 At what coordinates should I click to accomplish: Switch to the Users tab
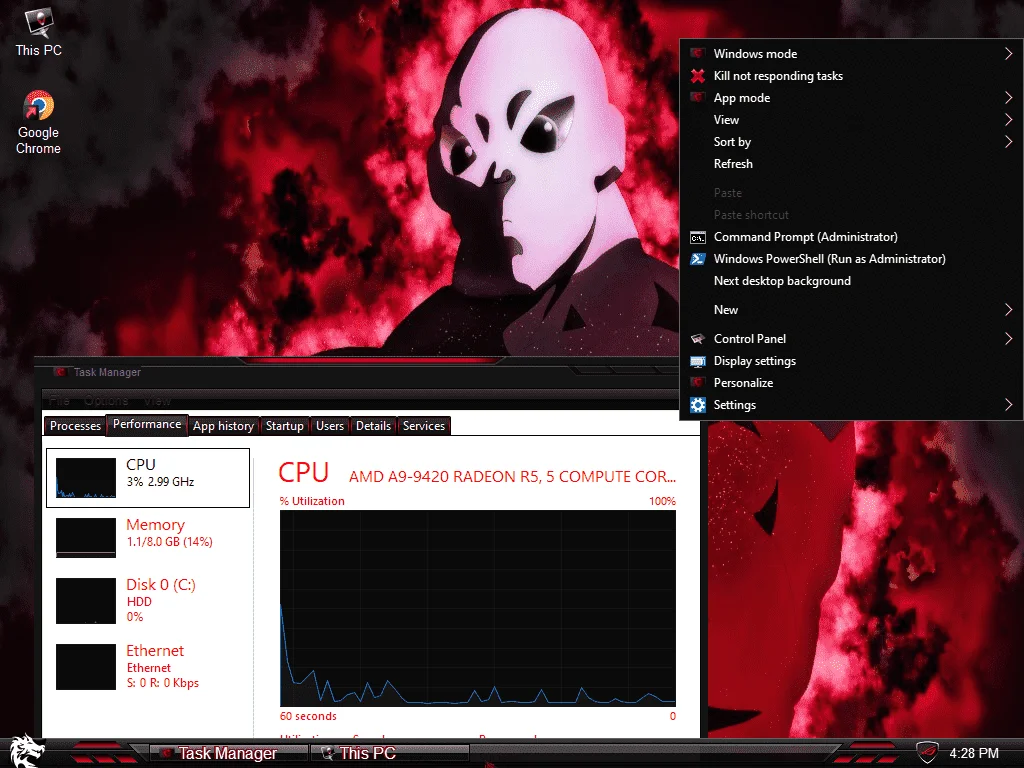click(x=330, y=426)
